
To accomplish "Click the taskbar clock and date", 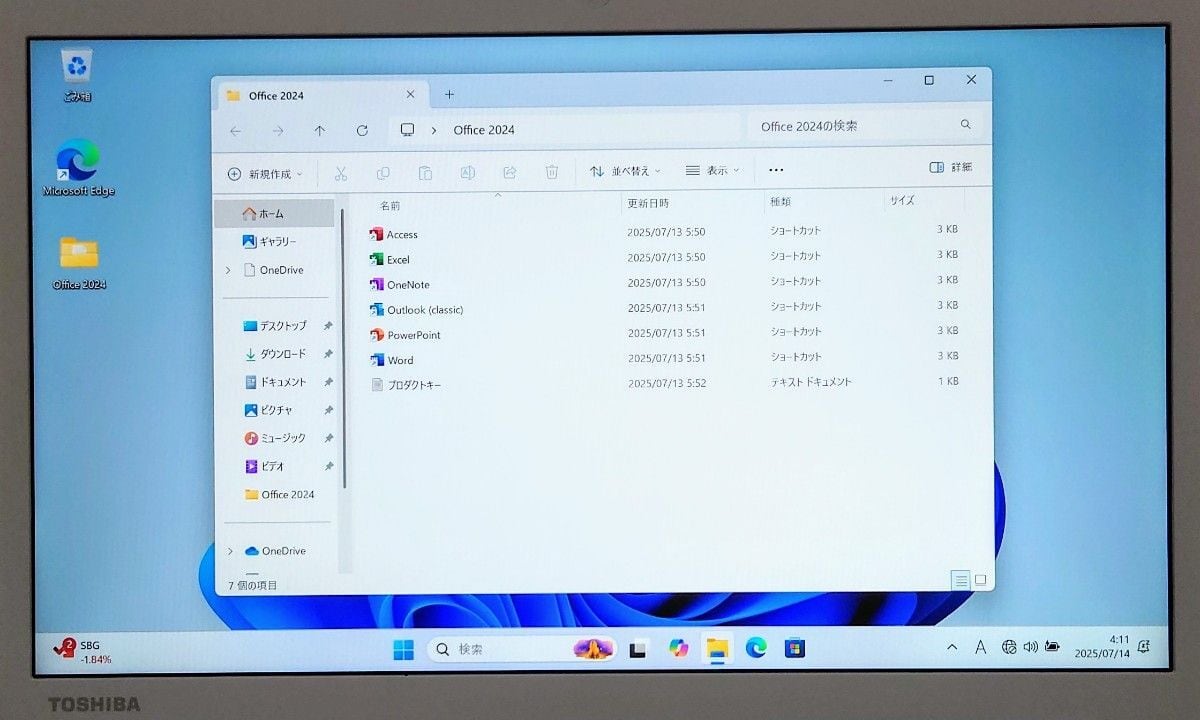I will 1101,646.
